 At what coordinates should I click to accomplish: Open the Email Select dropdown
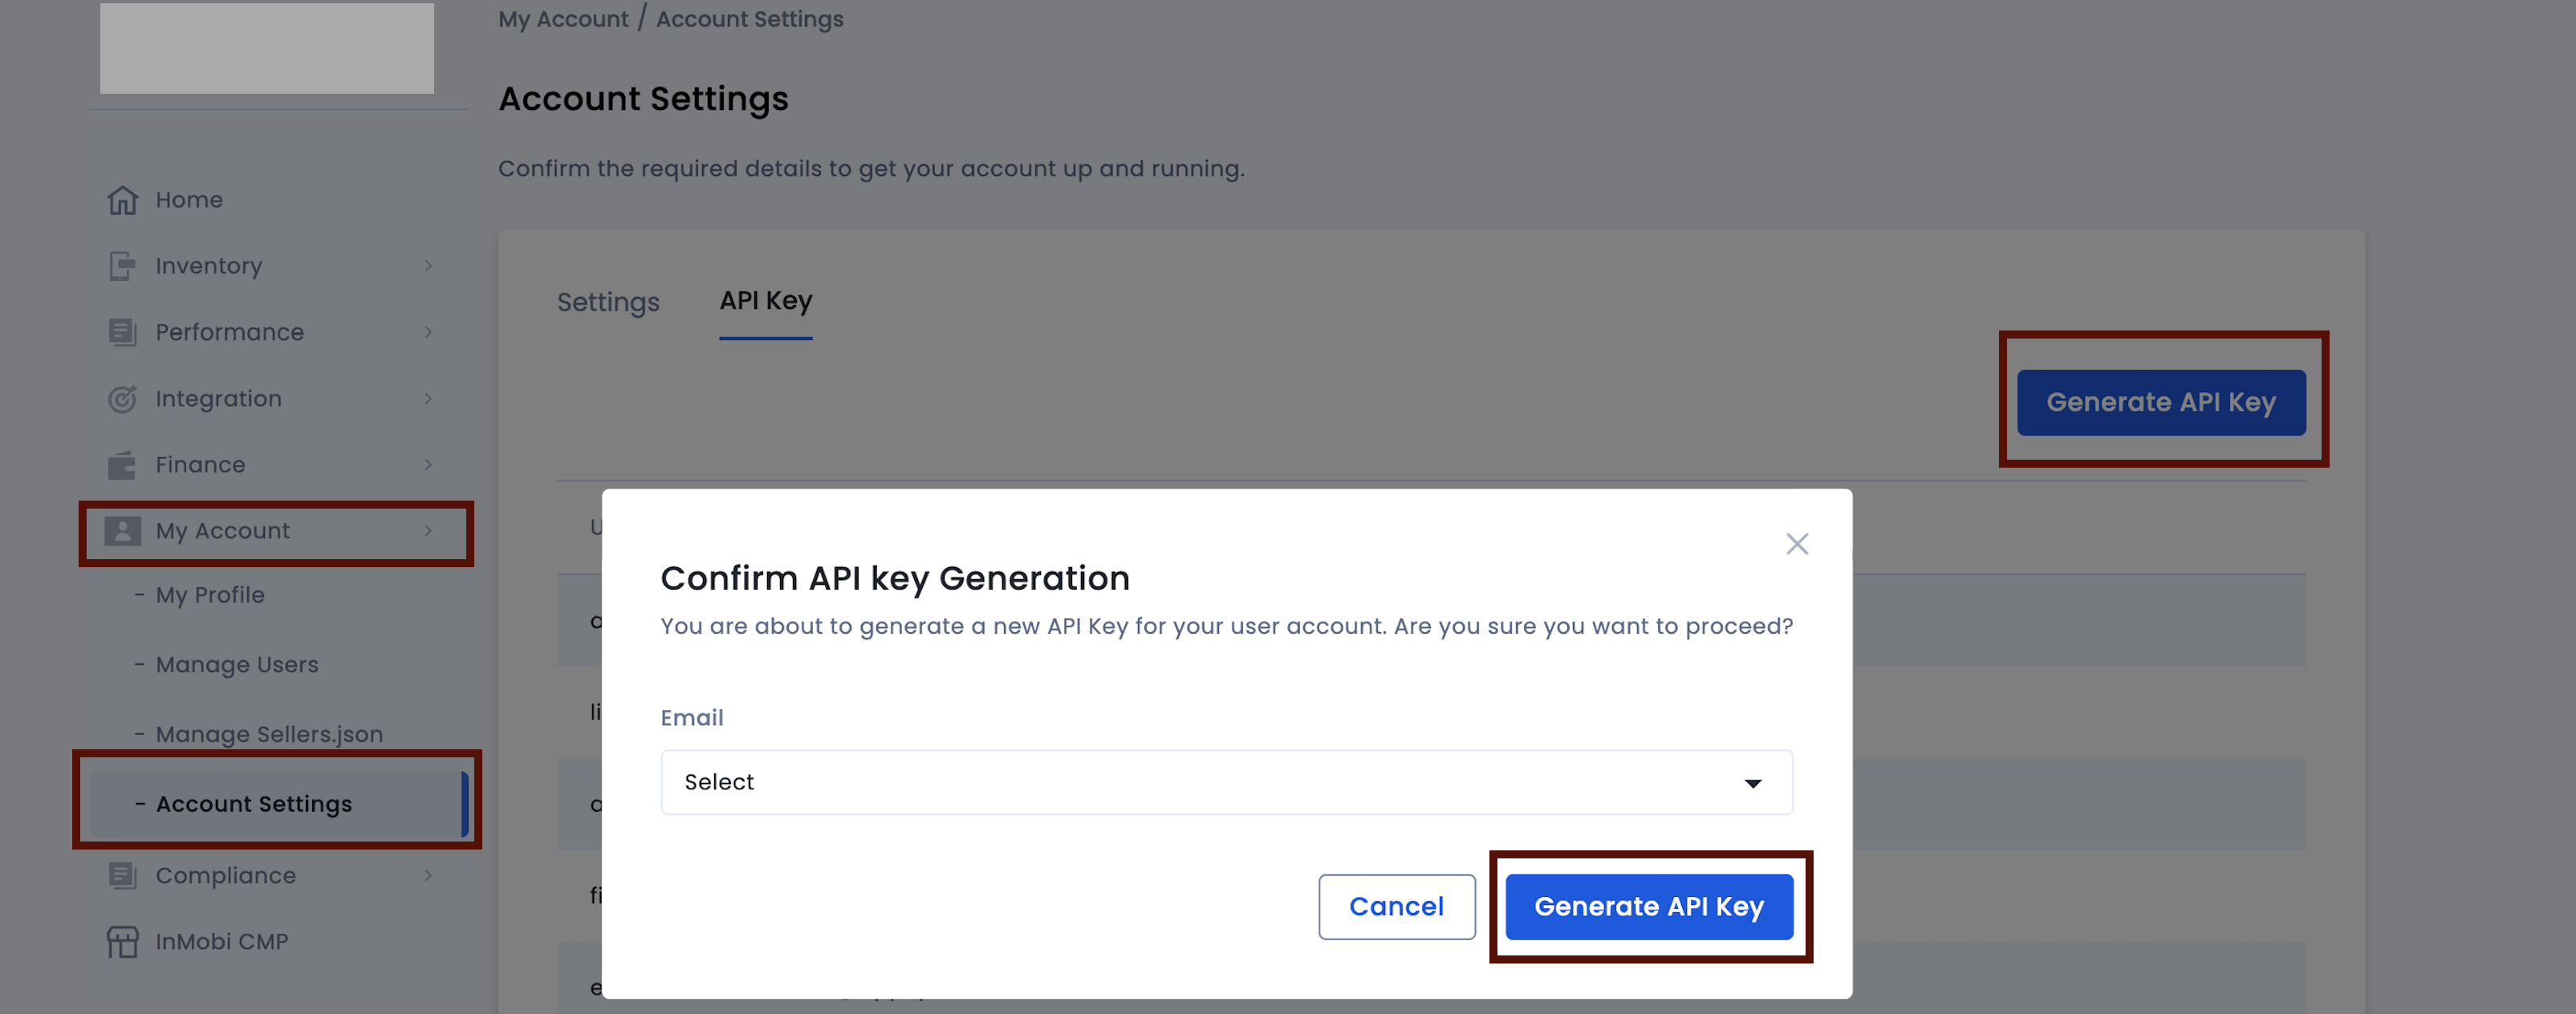tap(1225, 782)
